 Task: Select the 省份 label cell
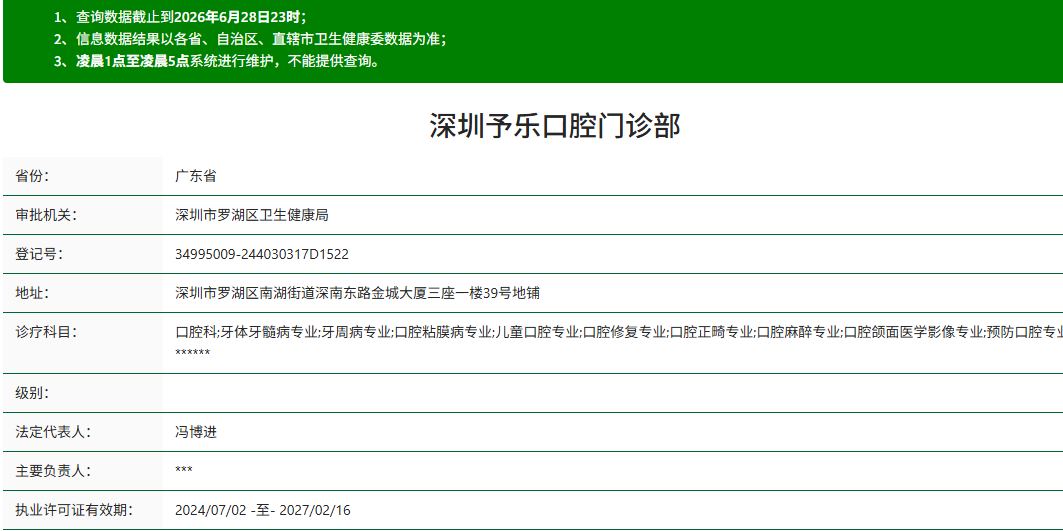pyautogui.click(x=83, y=176)
